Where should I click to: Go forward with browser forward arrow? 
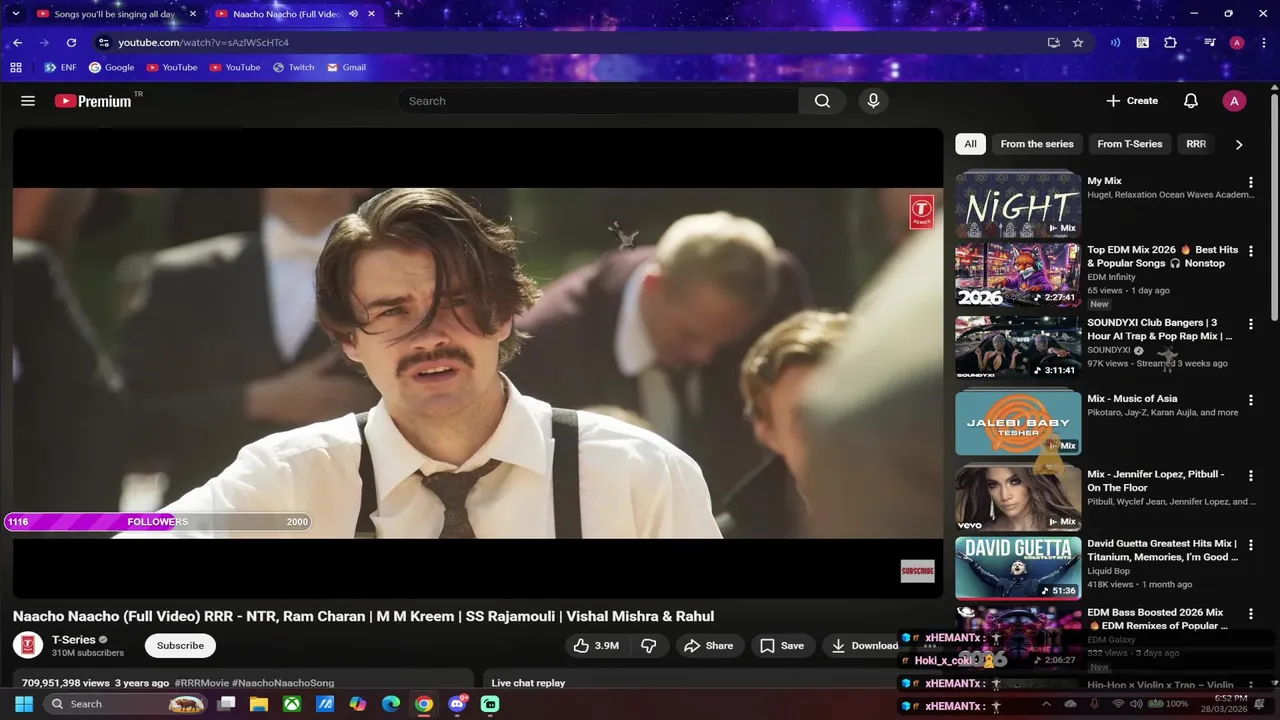44,43
